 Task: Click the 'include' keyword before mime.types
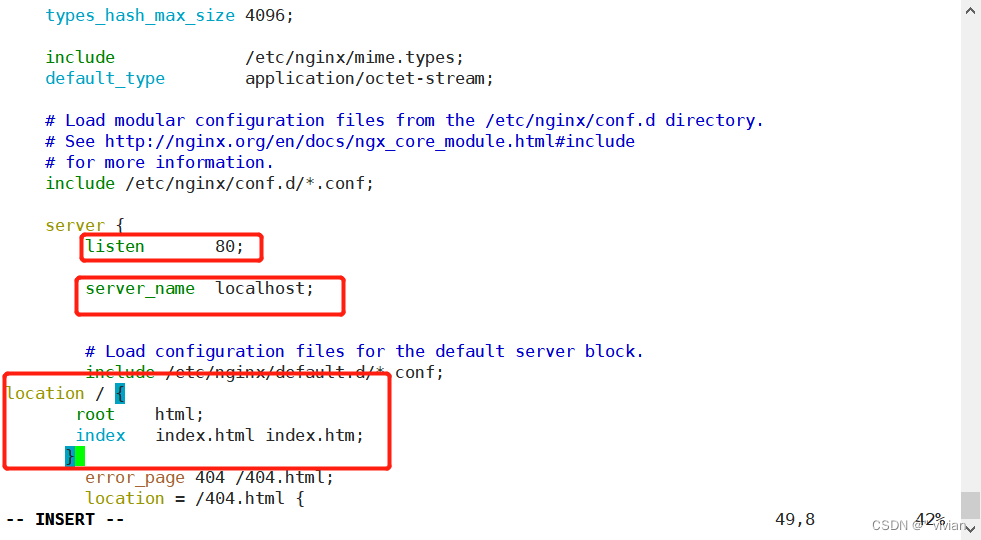80,58
